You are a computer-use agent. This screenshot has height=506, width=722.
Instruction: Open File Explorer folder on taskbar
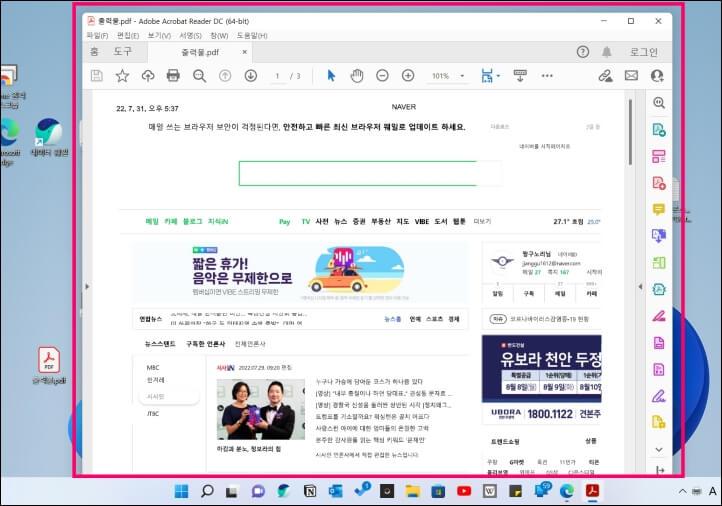coord(413,491)
